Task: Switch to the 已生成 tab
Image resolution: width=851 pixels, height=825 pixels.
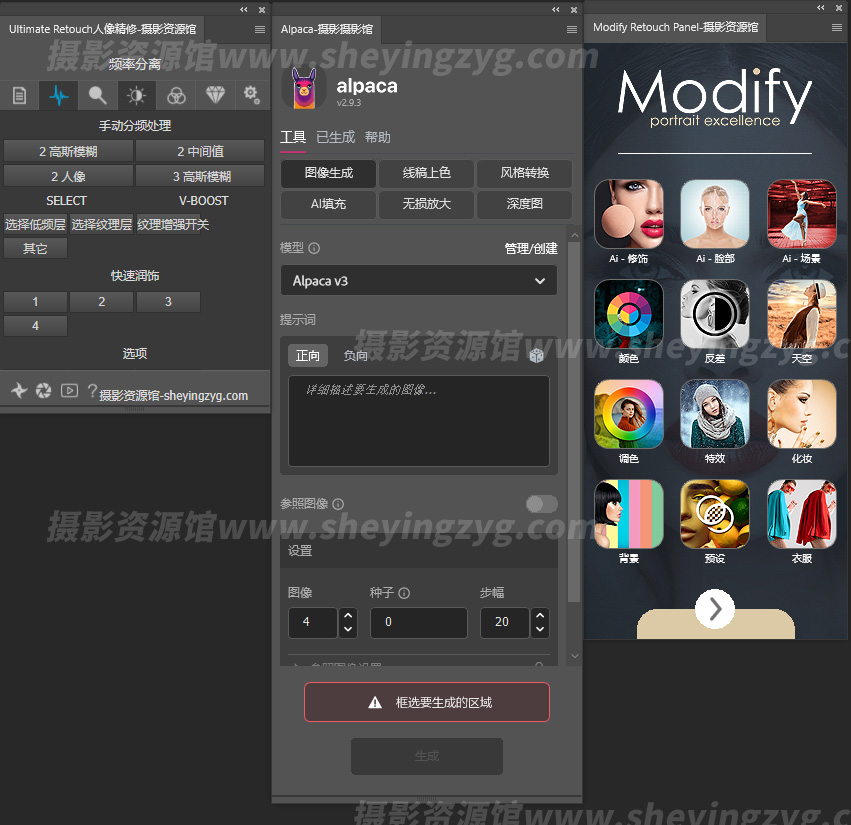Action: tap(335, 138)
